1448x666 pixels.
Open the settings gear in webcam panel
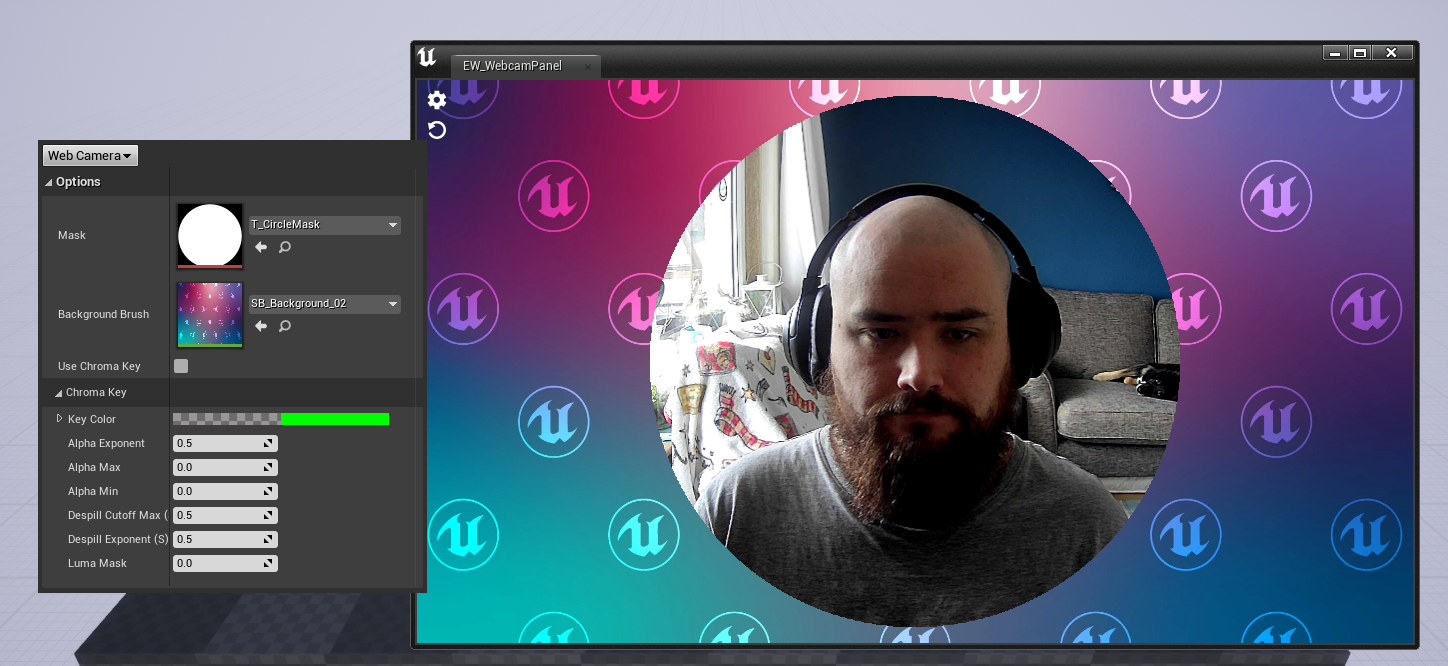point(437,100)
